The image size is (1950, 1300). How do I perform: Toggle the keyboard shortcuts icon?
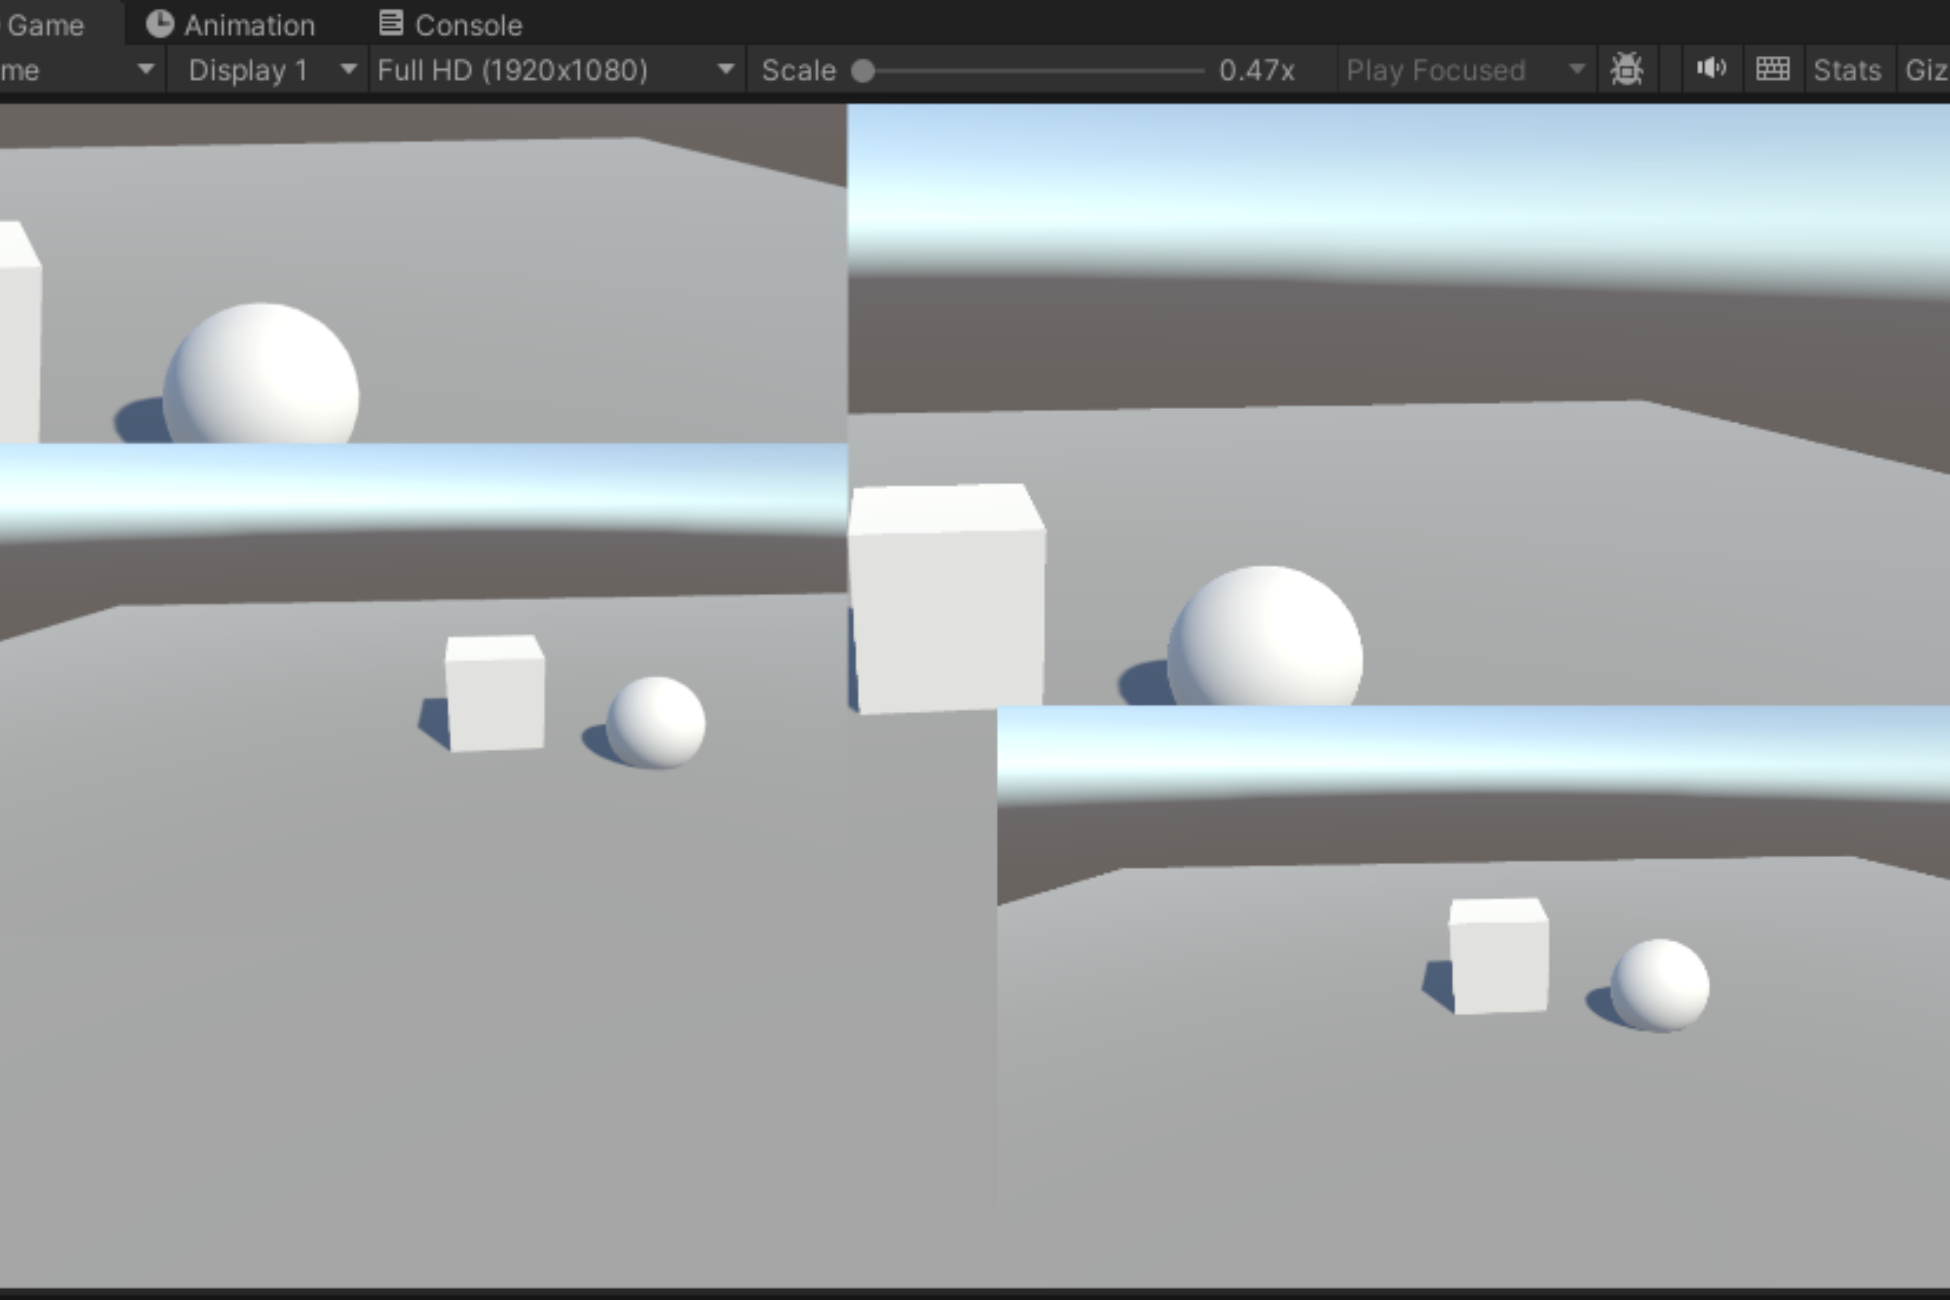(1772, 69)
